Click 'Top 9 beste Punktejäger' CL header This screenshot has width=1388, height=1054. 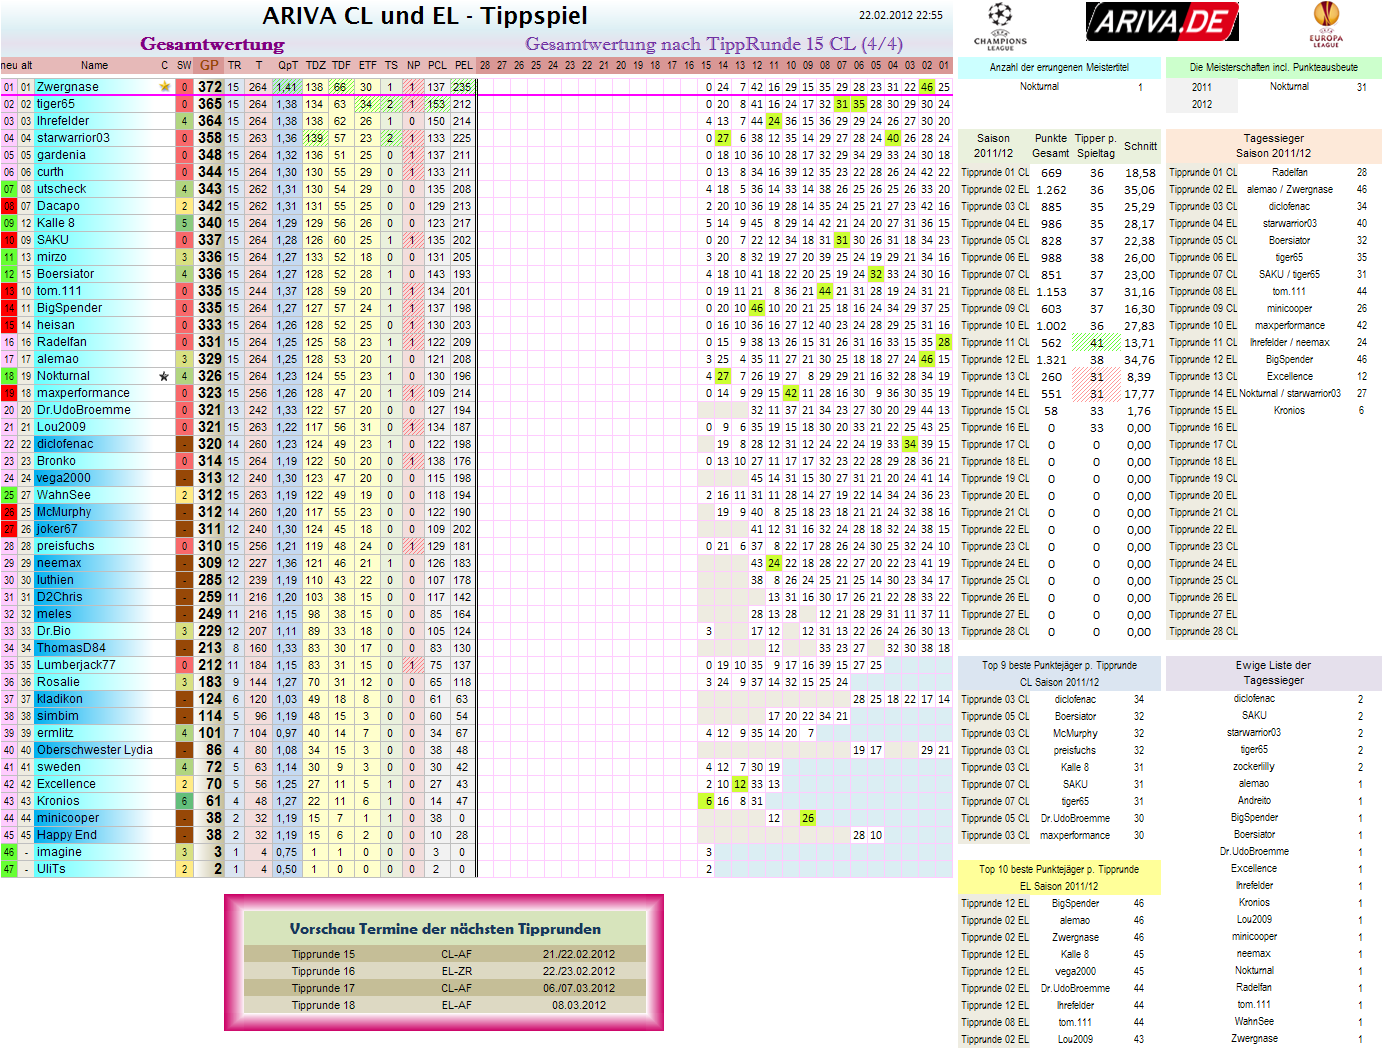pos(1059,673)
